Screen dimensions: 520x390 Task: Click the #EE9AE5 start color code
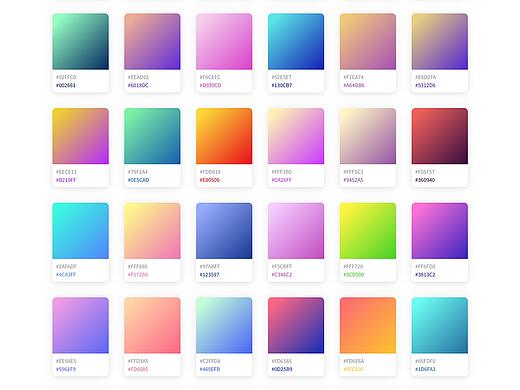click(x=66, y=361)
